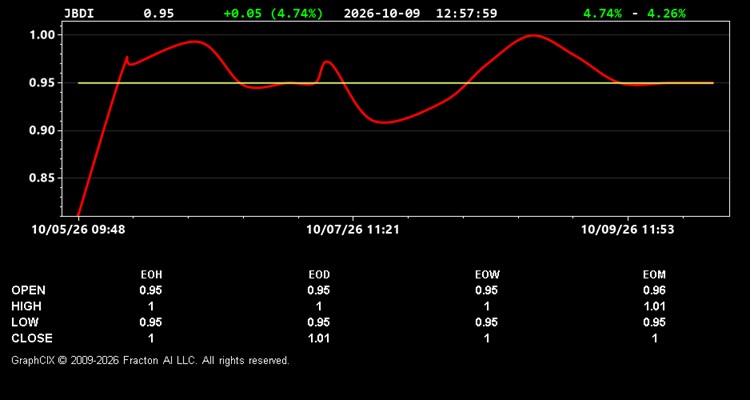This screenshot has height=400, width=750.
Task: Click the GraphCIX copyright notice
Action: pos(150,360)
